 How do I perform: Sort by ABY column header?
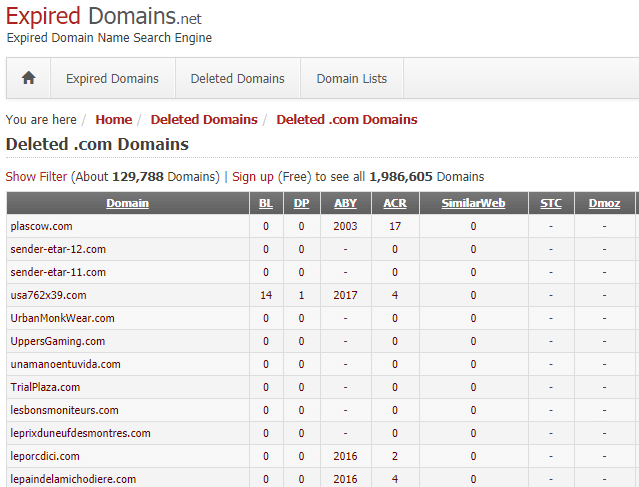coord(345,203)
